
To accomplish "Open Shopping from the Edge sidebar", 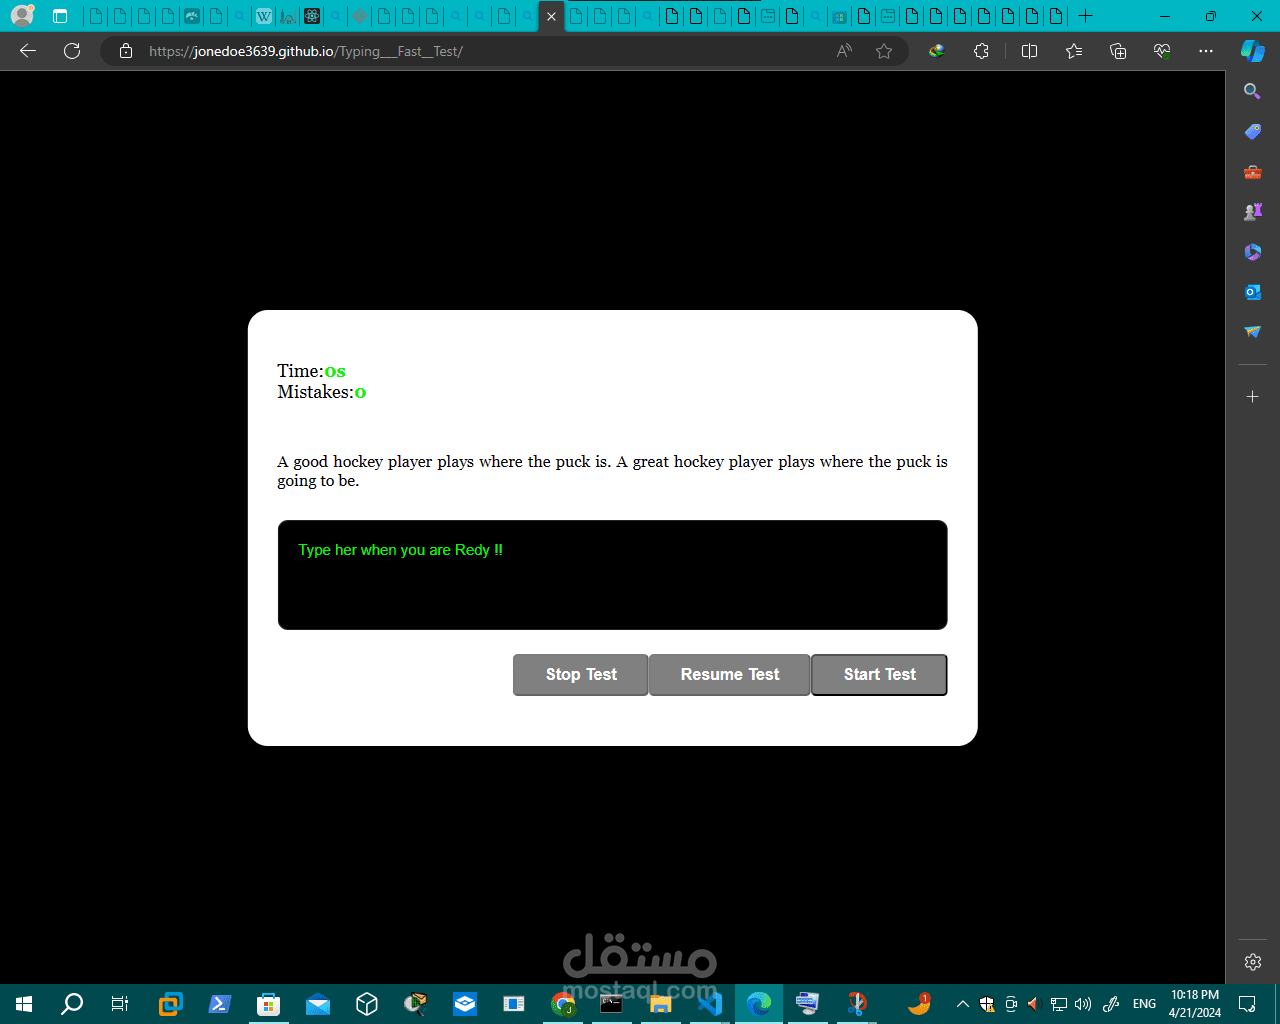I will (1252, 131).
